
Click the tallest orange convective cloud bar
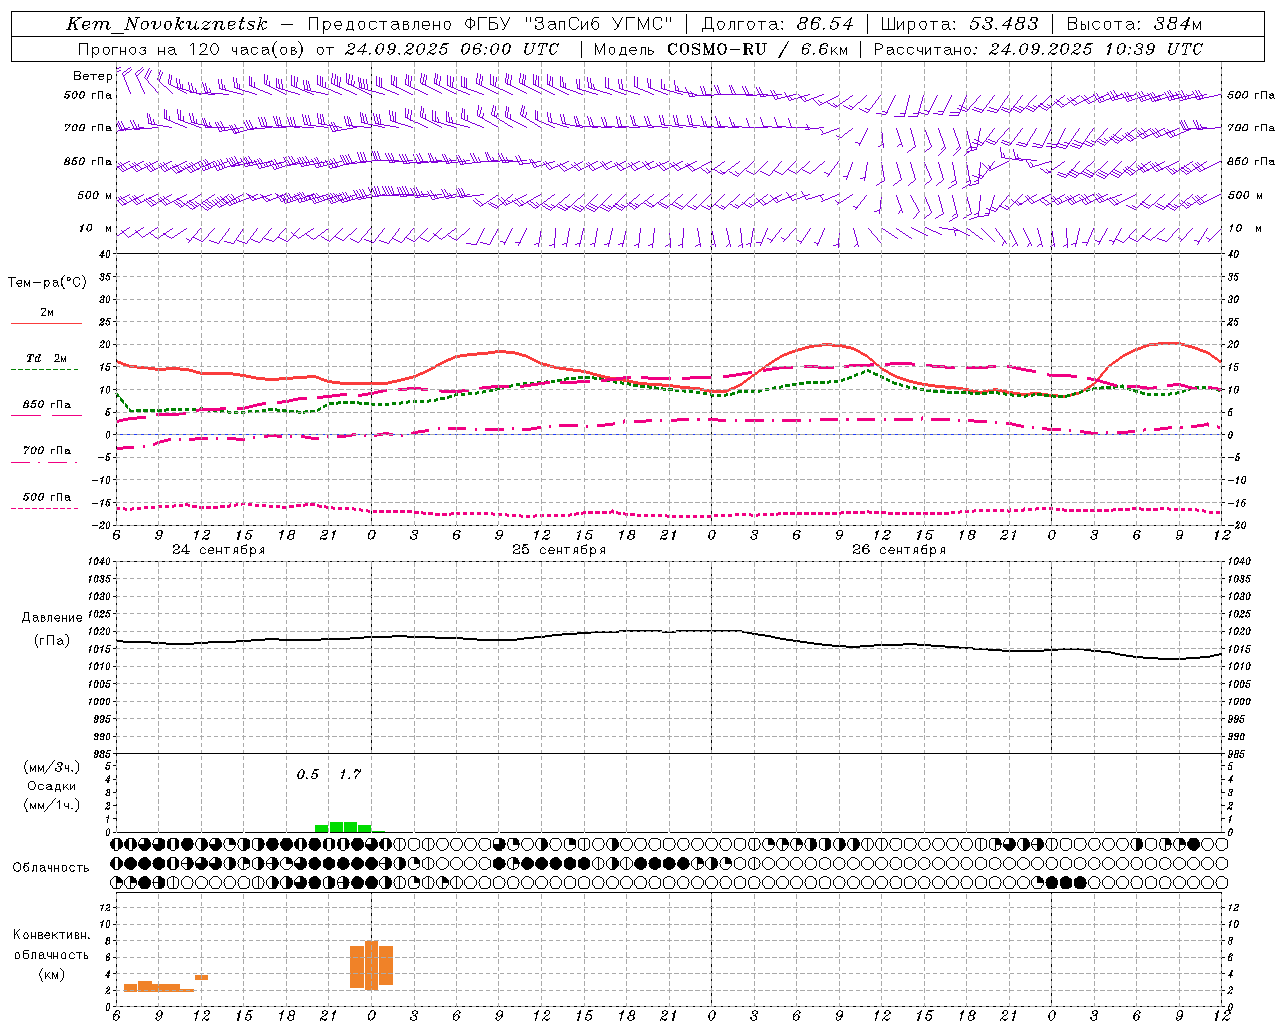point(371,965)
